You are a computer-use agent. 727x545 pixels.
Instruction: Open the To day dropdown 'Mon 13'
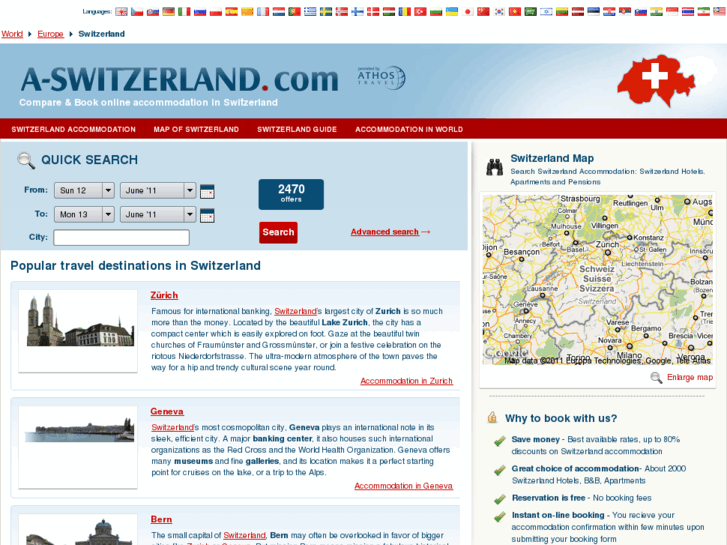pyautogui.click(x=84, y=214)
